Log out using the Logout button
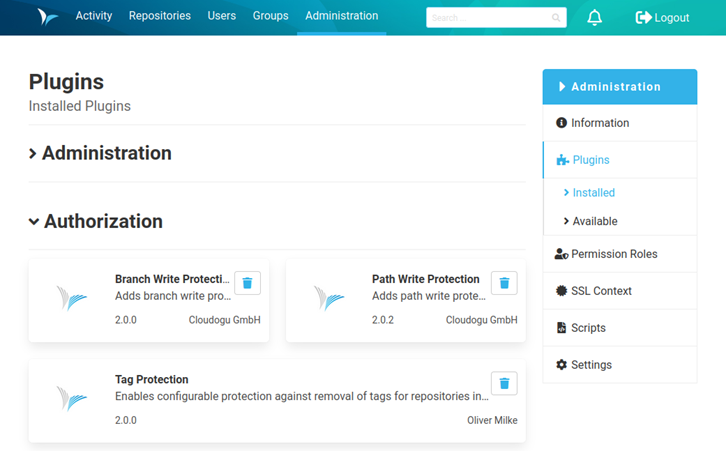This screenshot has width=726, height=451. 662,18
